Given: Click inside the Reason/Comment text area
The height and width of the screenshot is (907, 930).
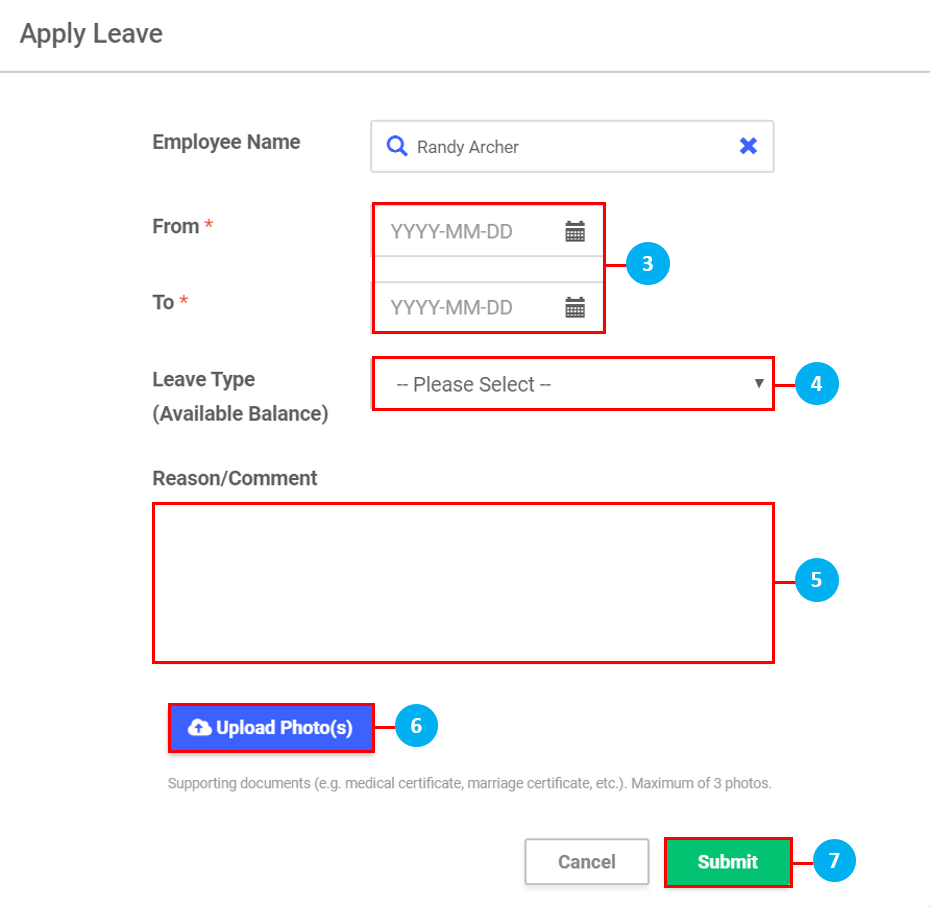Looking at the screenshot, I should (463, 582).
